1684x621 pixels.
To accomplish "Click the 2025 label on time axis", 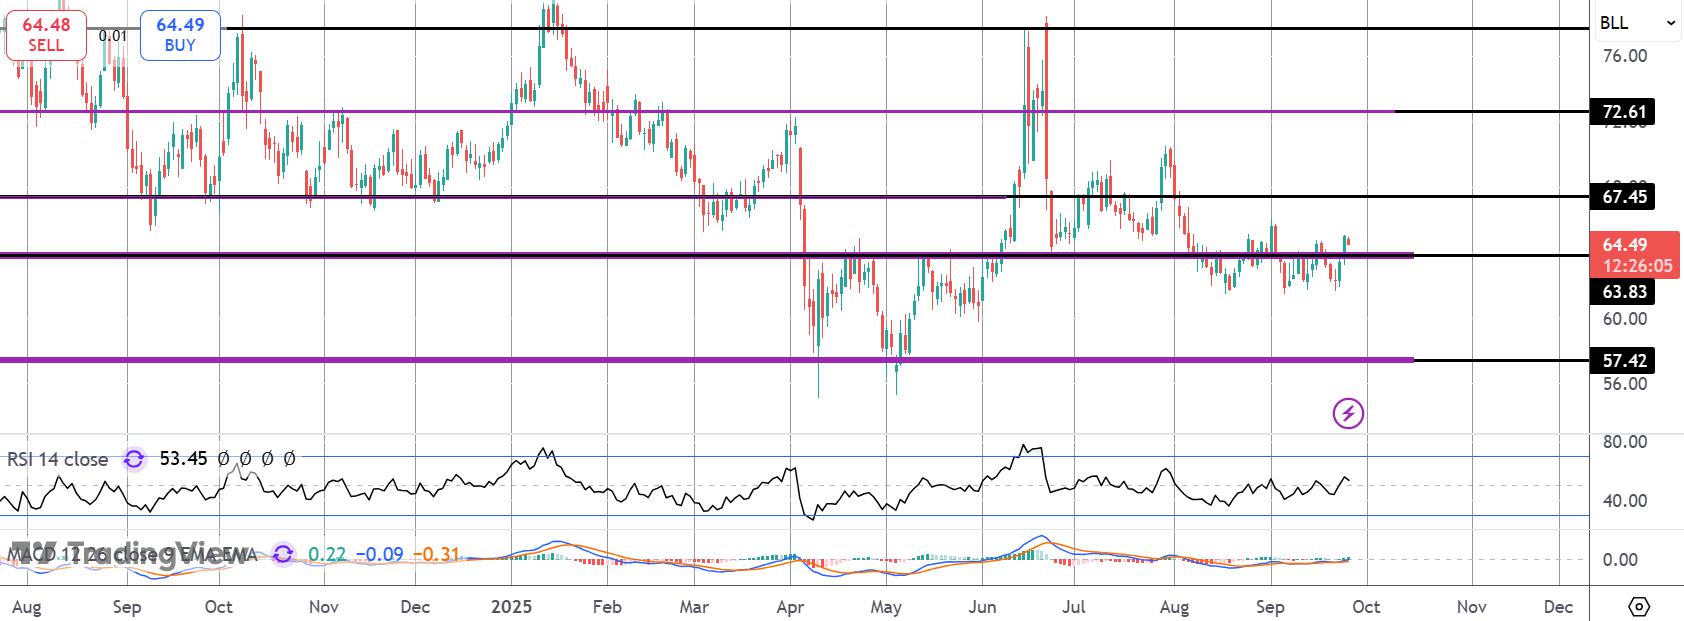I will click(x=512, y=607).
